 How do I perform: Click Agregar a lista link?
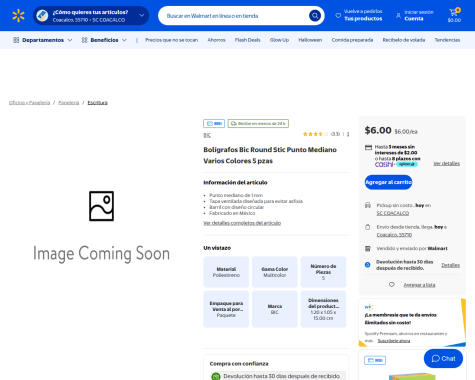419,285
